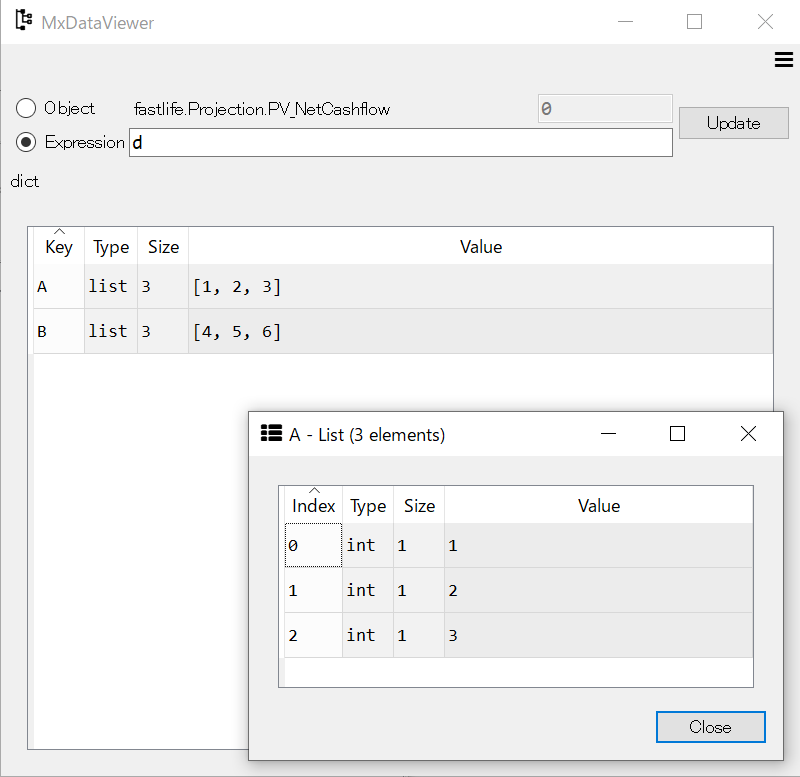This screenshot has width=800, height=777.
Task: Click the Value column header in dict table
Action: 480,247
